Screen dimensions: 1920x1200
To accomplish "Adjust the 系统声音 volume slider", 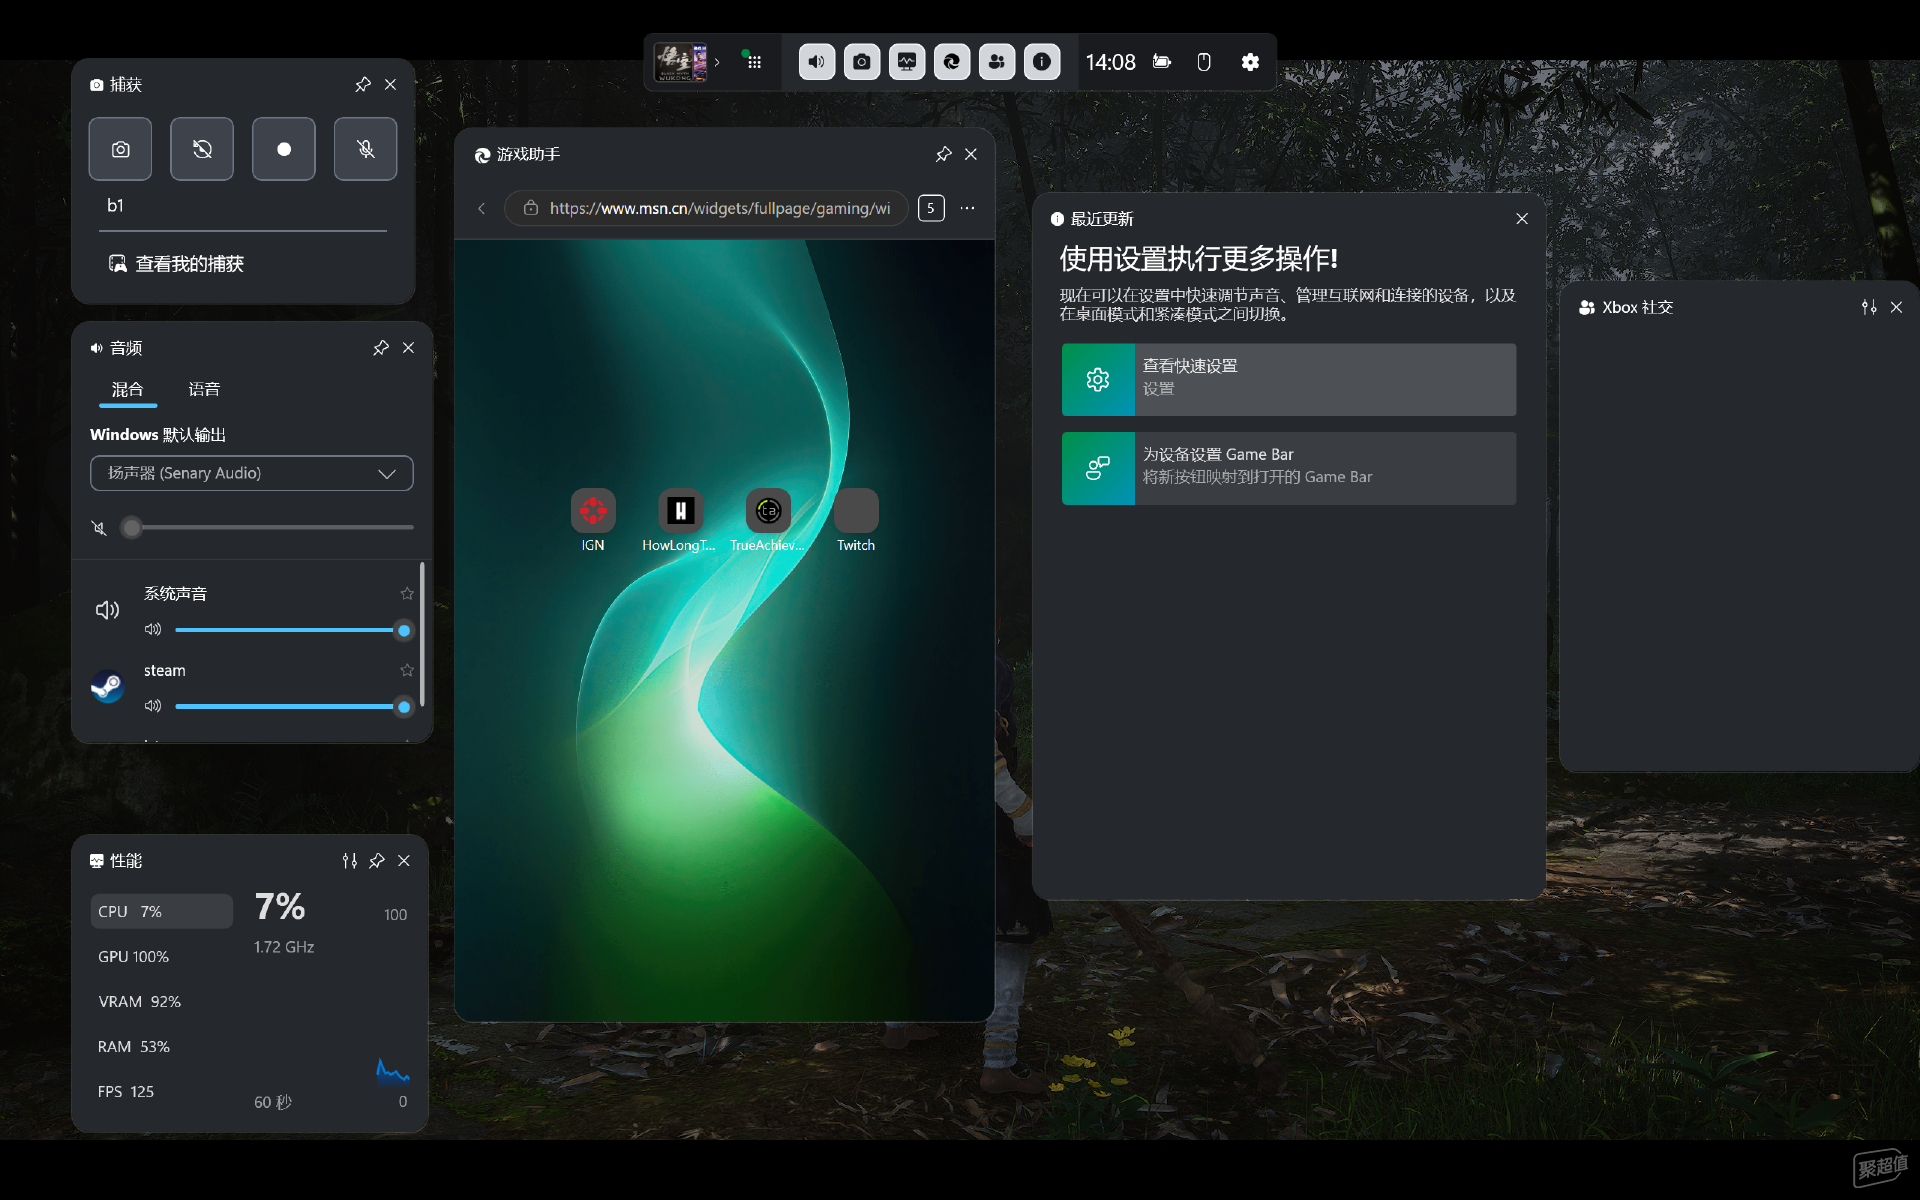I will coord(292,630).
